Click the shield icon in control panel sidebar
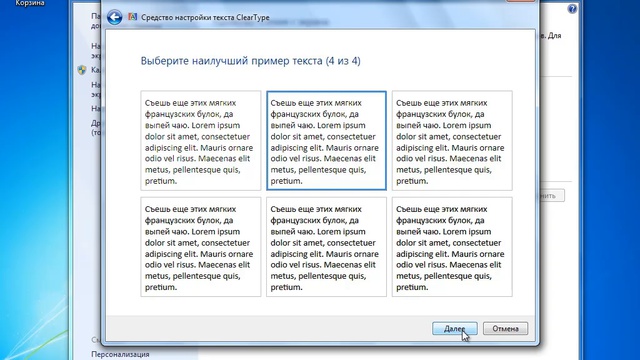 82,70
